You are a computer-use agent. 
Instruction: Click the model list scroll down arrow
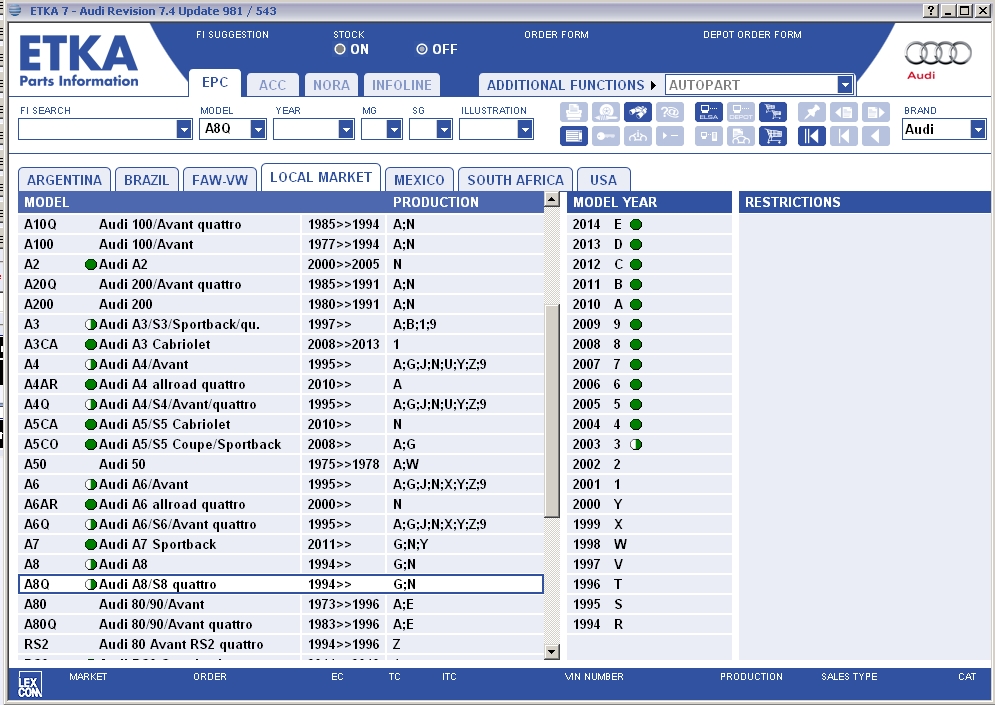(x=551, y=652)
